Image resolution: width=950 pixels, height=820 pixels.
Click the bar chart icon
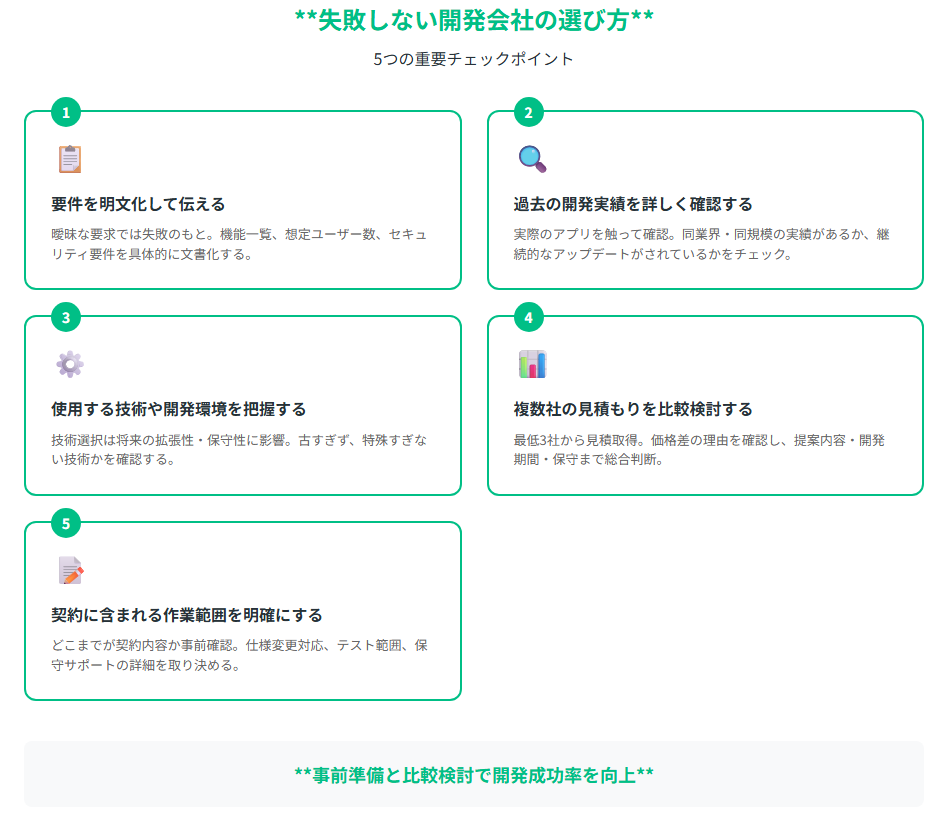[x=532, y=364]
